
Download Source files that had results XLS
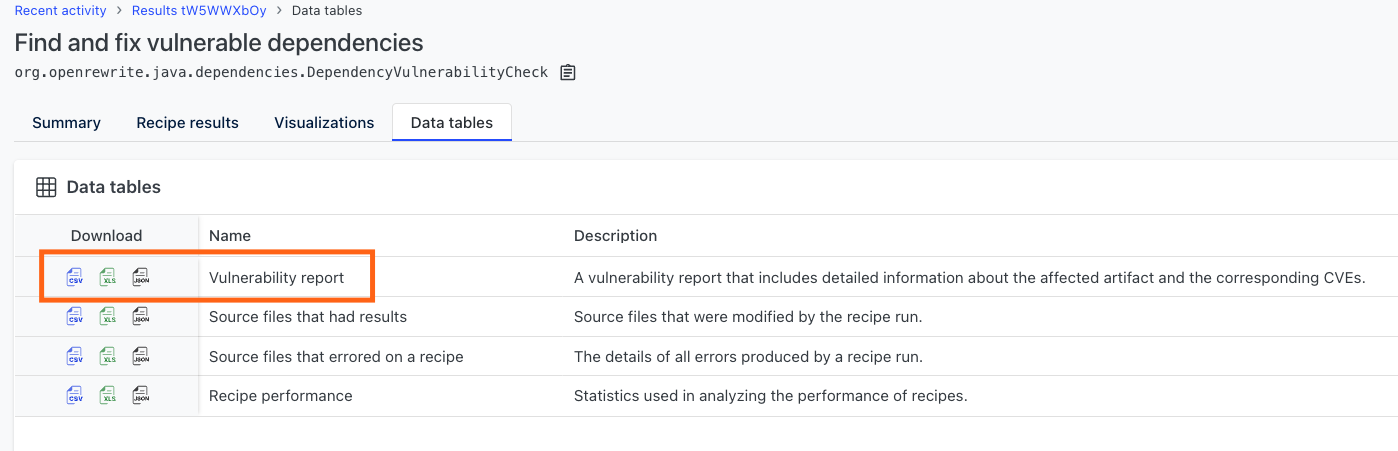(108, 317)
